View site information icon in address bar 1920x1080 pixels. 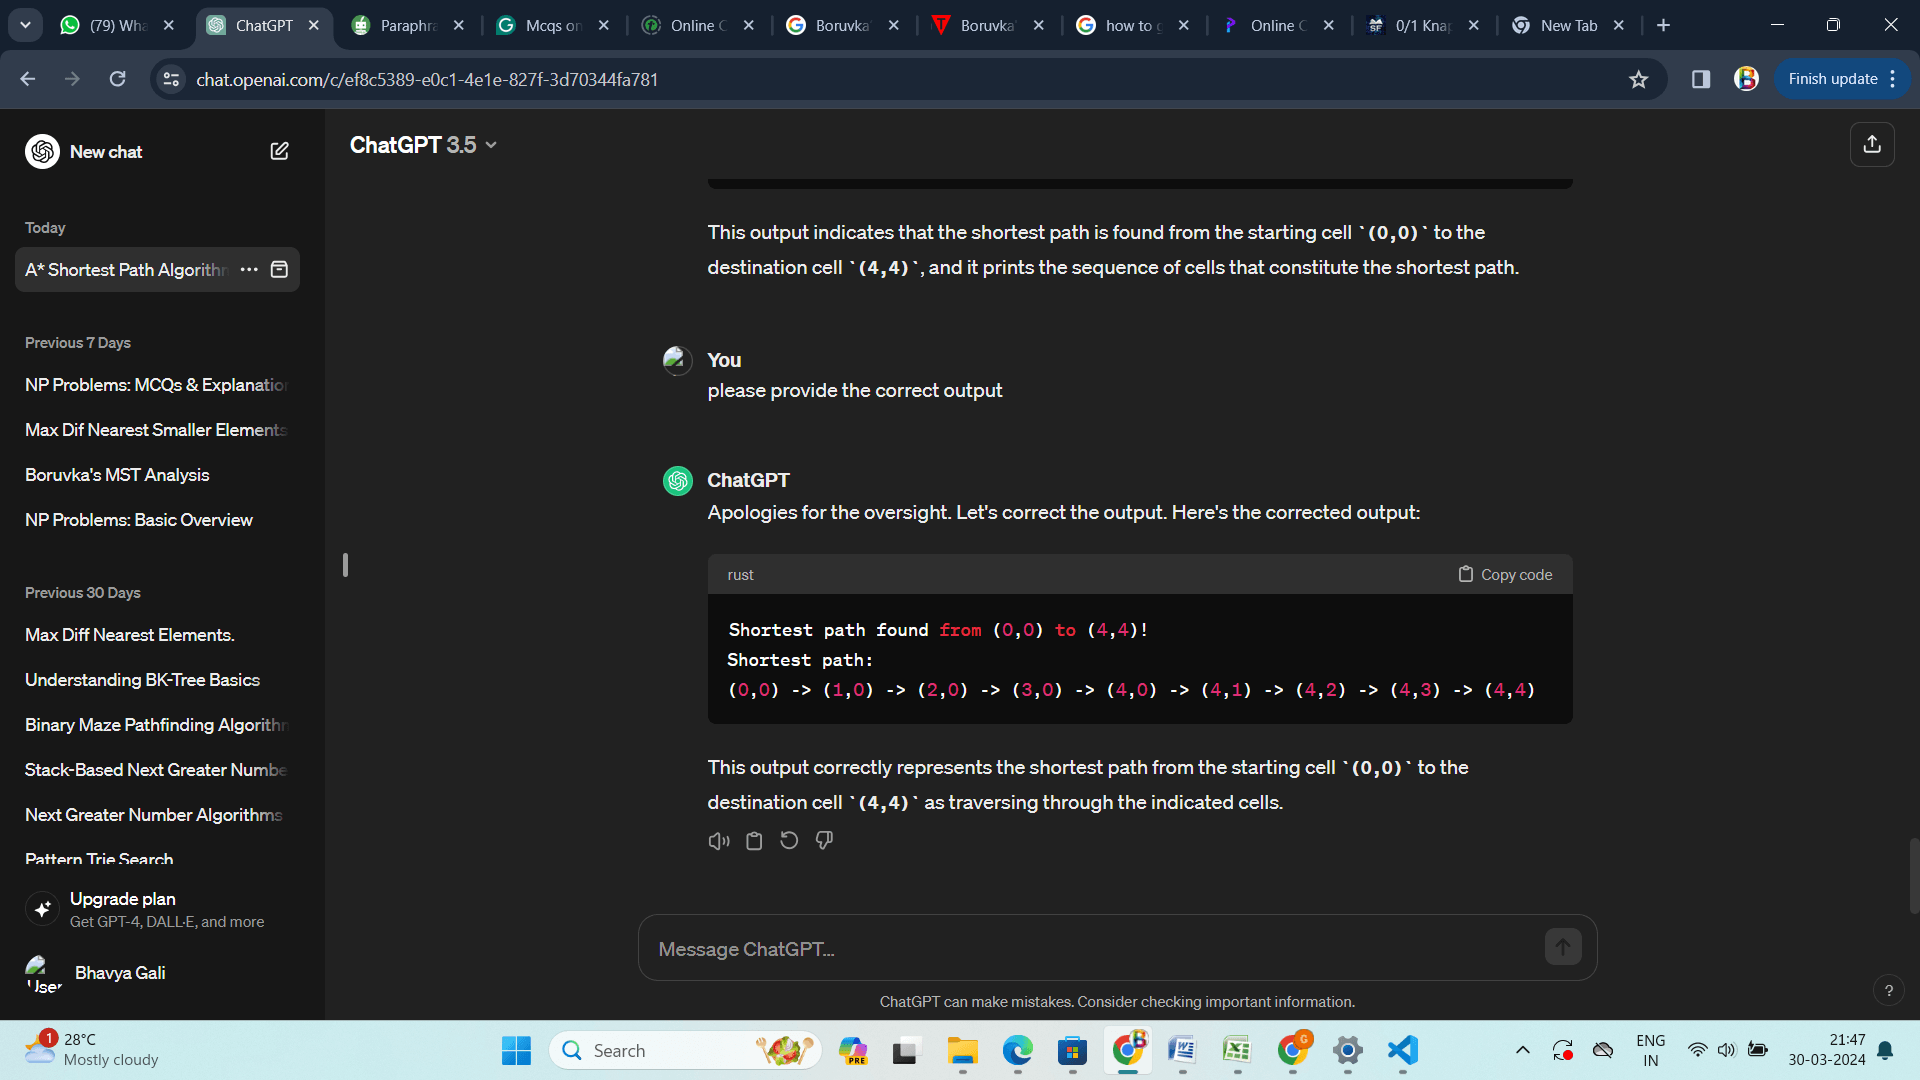point(171,79)
